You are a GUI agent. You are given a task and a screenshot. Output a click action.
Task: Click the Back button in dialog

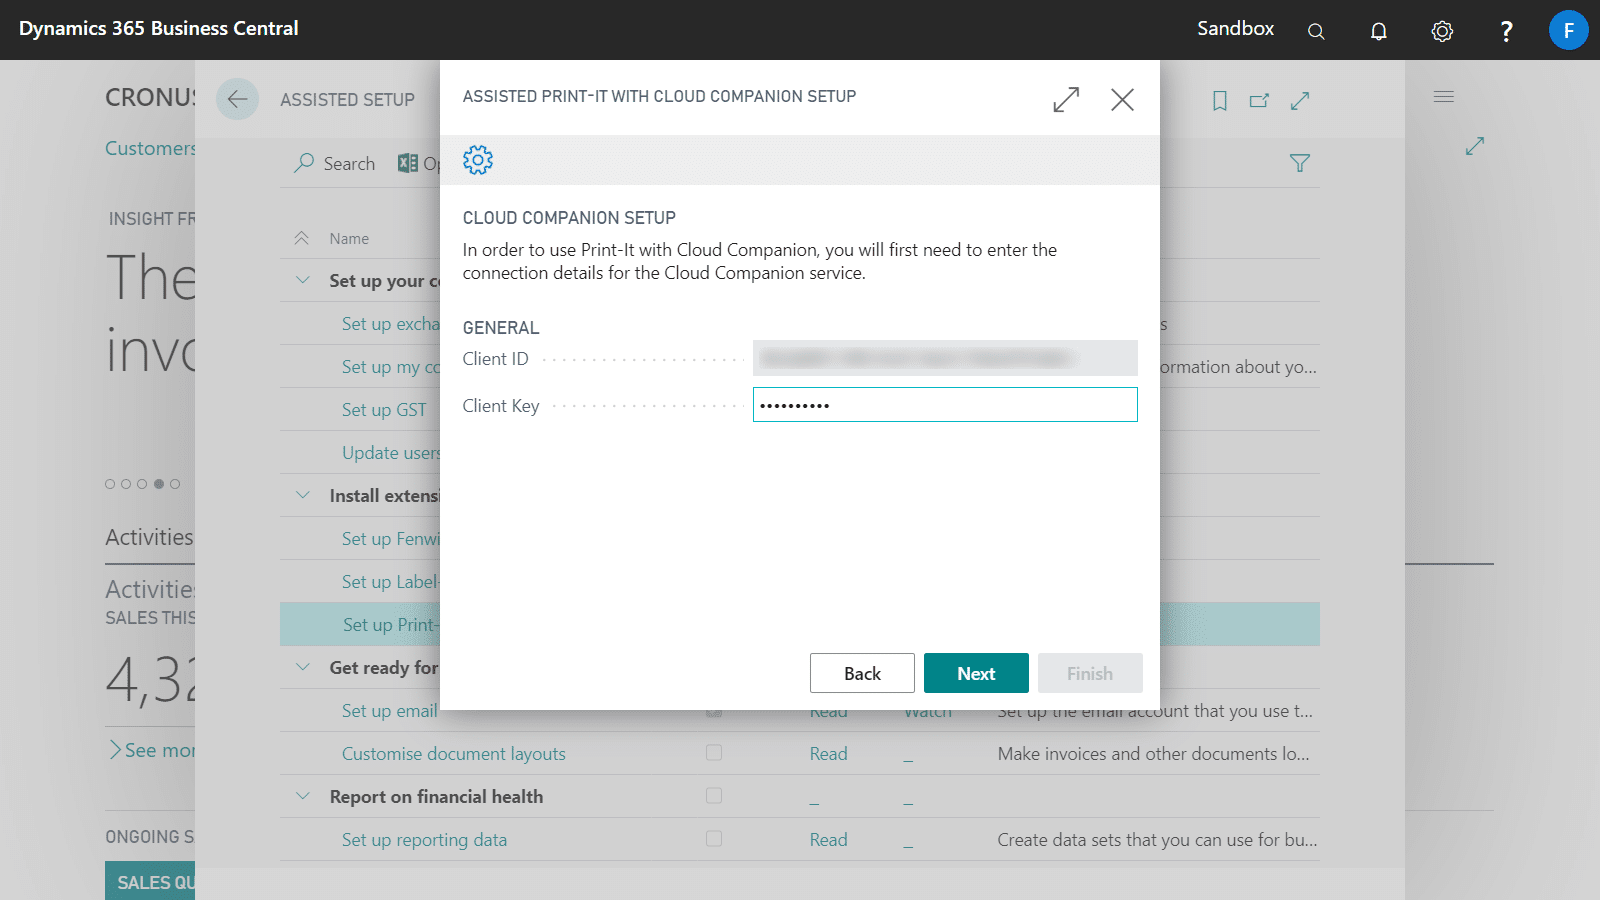click(862, 673)
